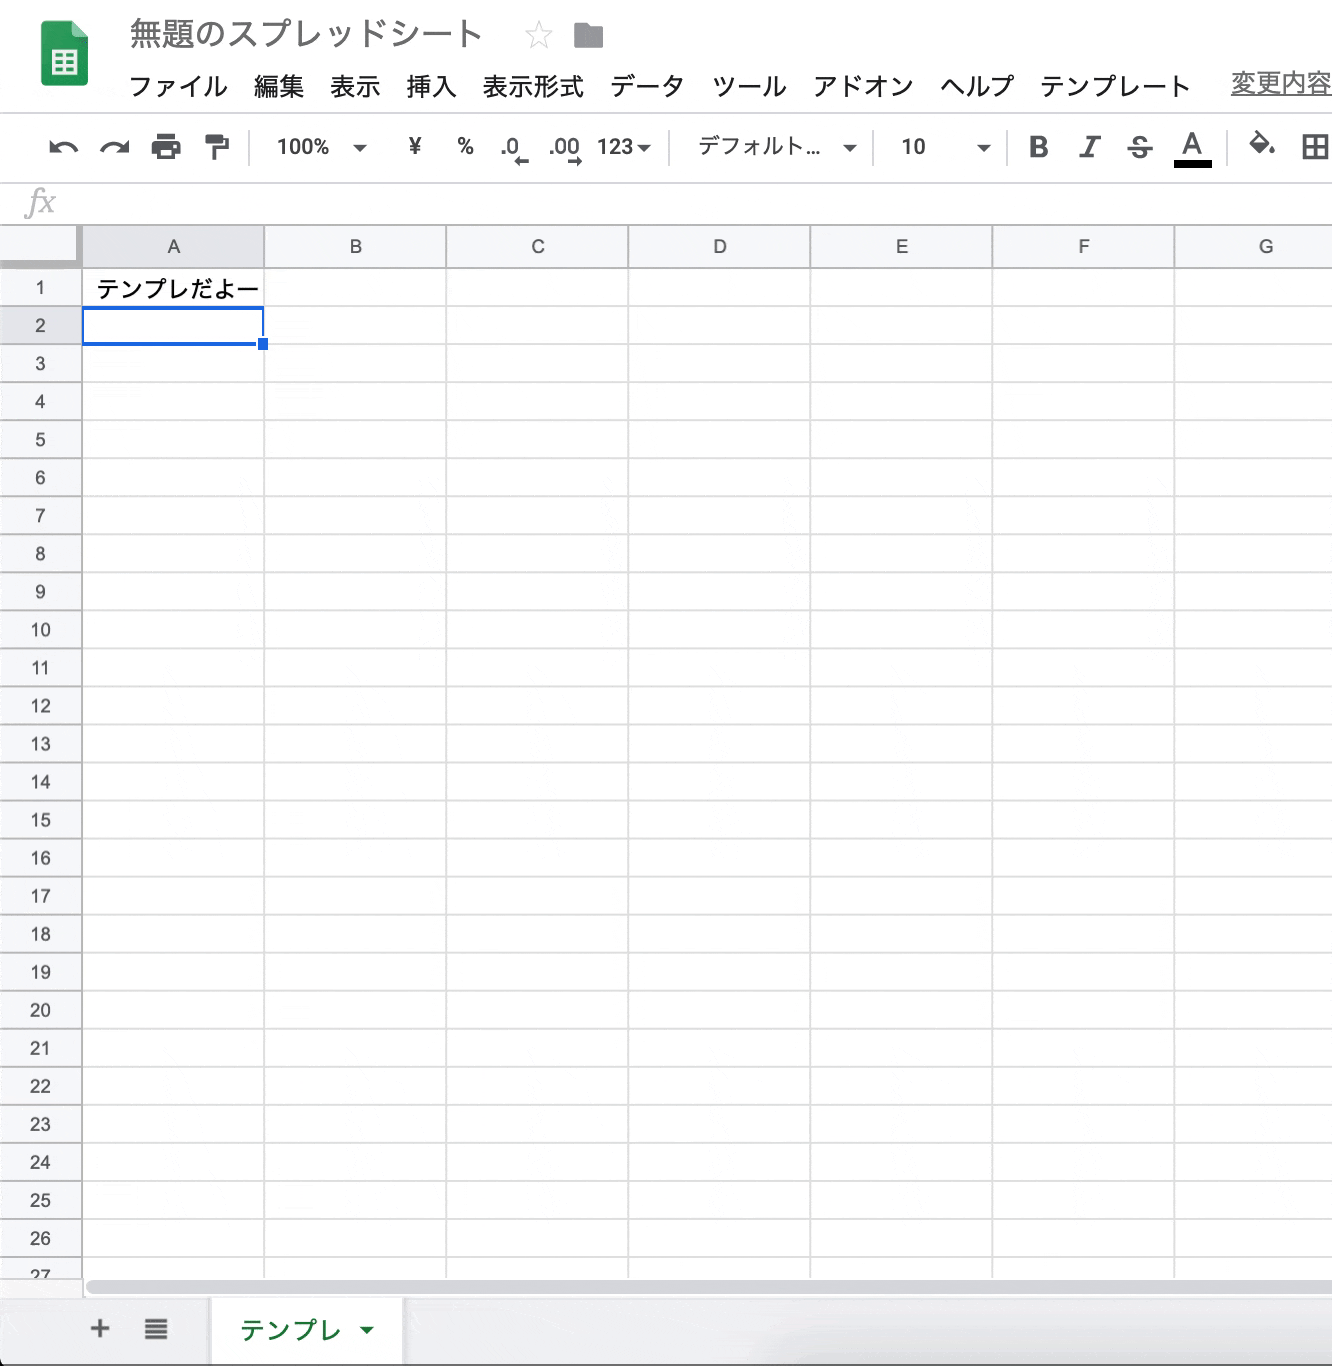Click the decrease decimal places icon

point(513,147)
